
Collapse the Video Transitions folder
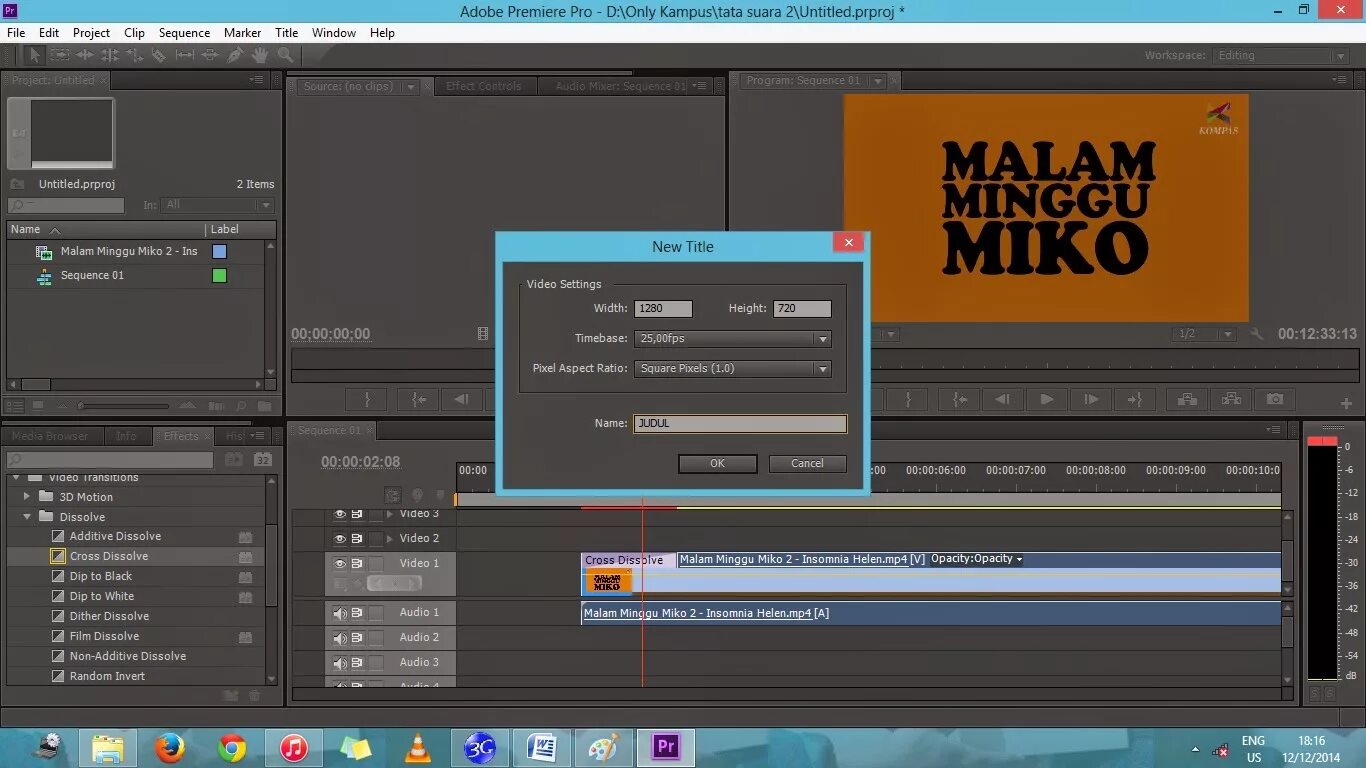click(x=16, y=478)
